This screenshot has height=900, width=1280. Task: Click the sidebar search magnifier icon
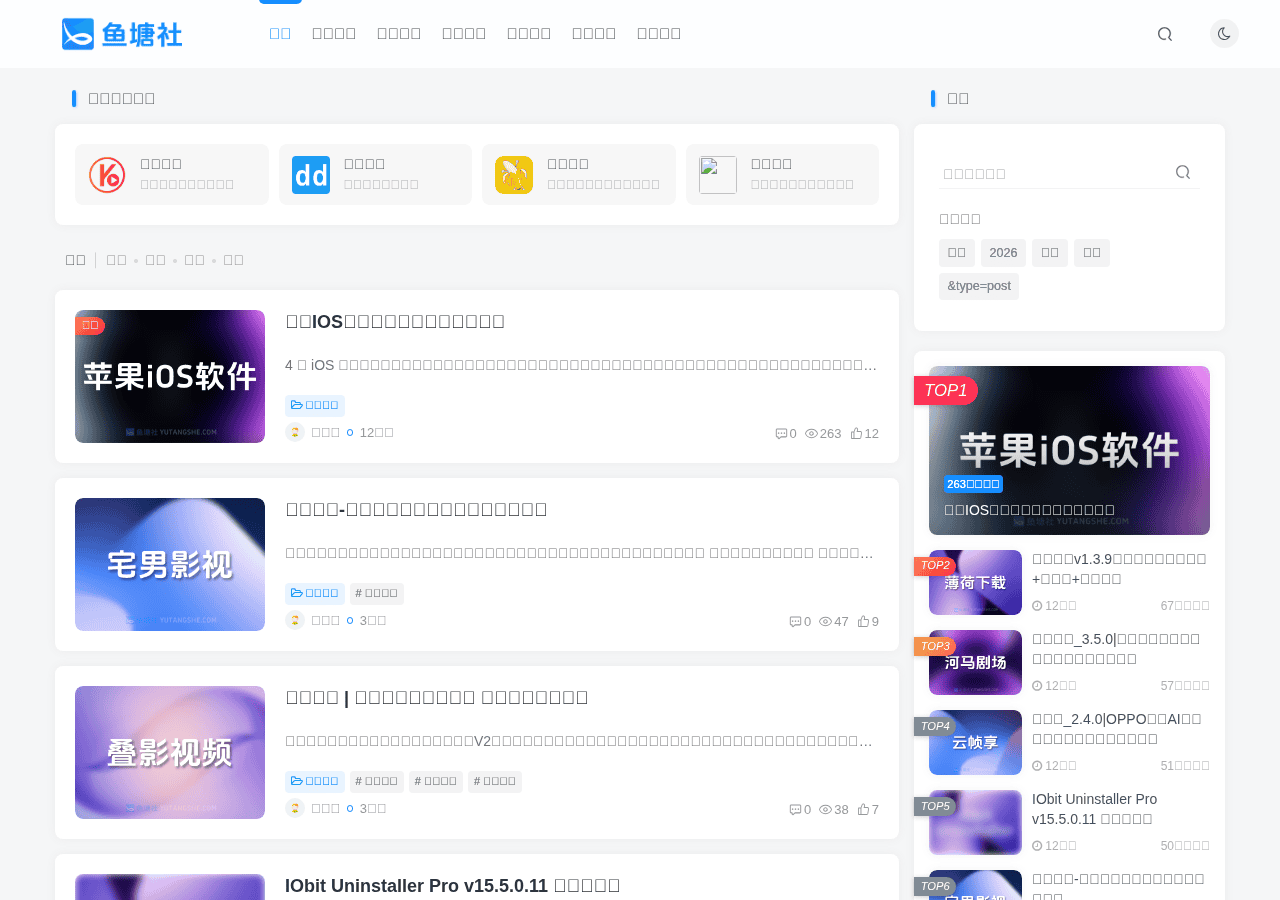(x=1183, y=172)
